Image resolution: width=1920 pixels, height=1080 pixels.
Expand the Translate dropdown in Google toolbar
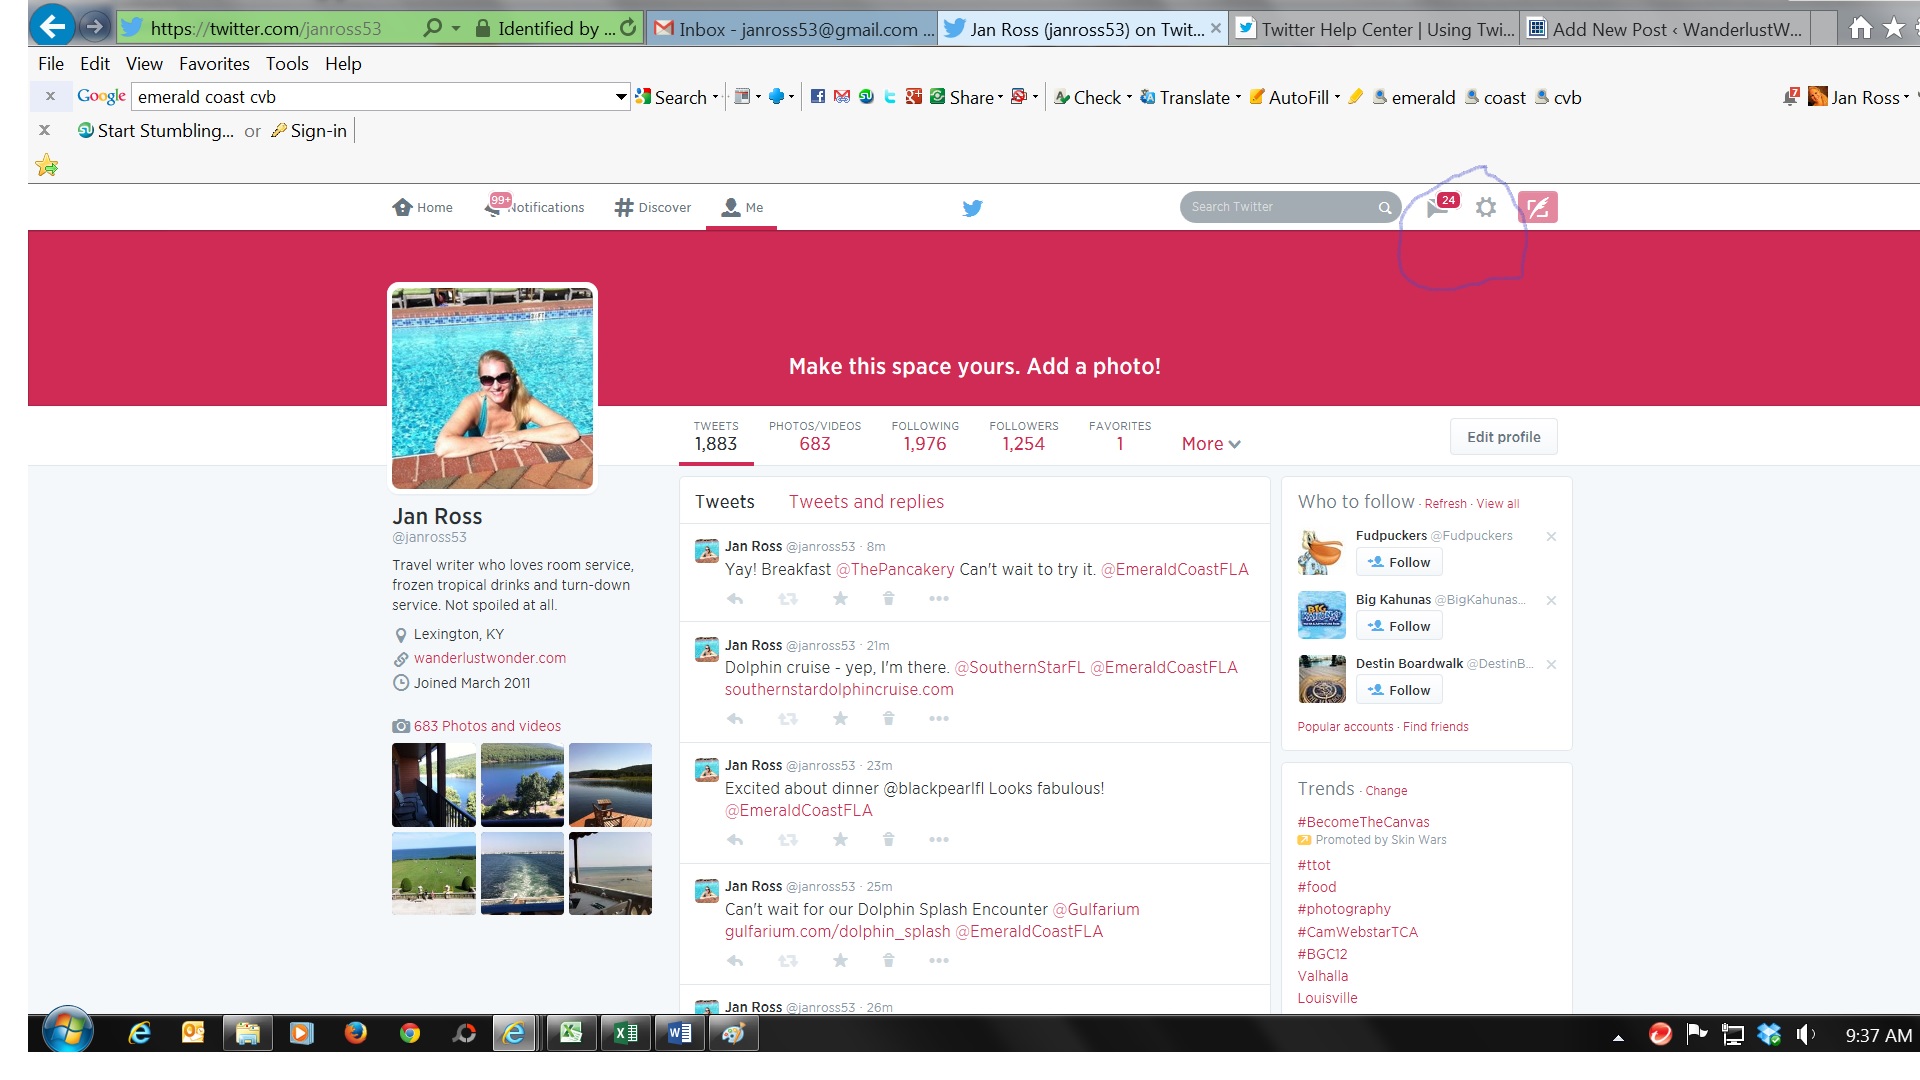tap(1238, 97)
